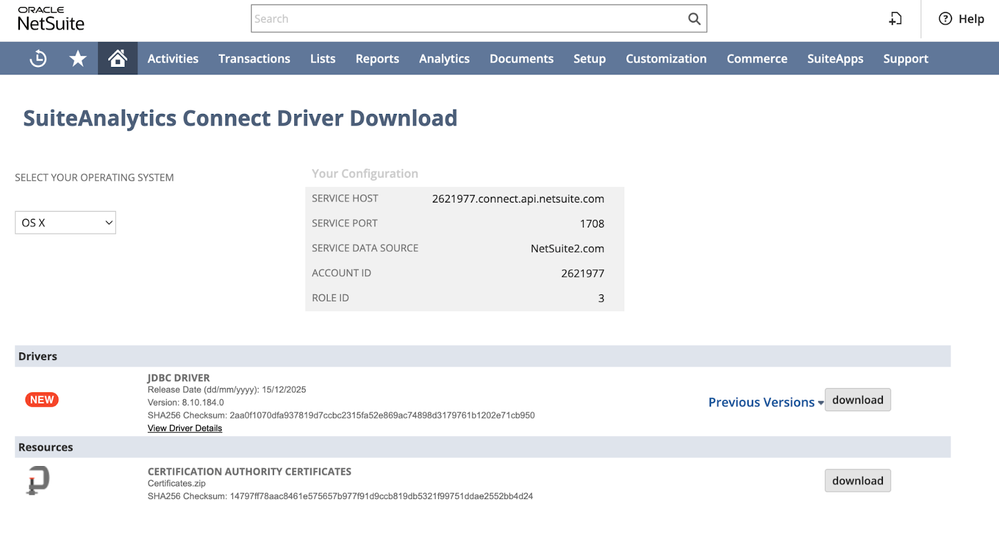The height and width of the screenshot is (533, 999).
Task: Download the Certification Authority Certificates
Action: (x=857, y=481)
